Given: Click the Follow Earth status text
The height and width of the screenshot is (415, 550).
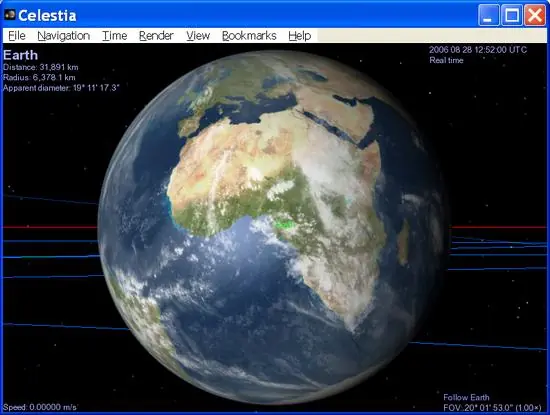Looking at the screenshot, I should pyautogui.click(x=466, y=397).
